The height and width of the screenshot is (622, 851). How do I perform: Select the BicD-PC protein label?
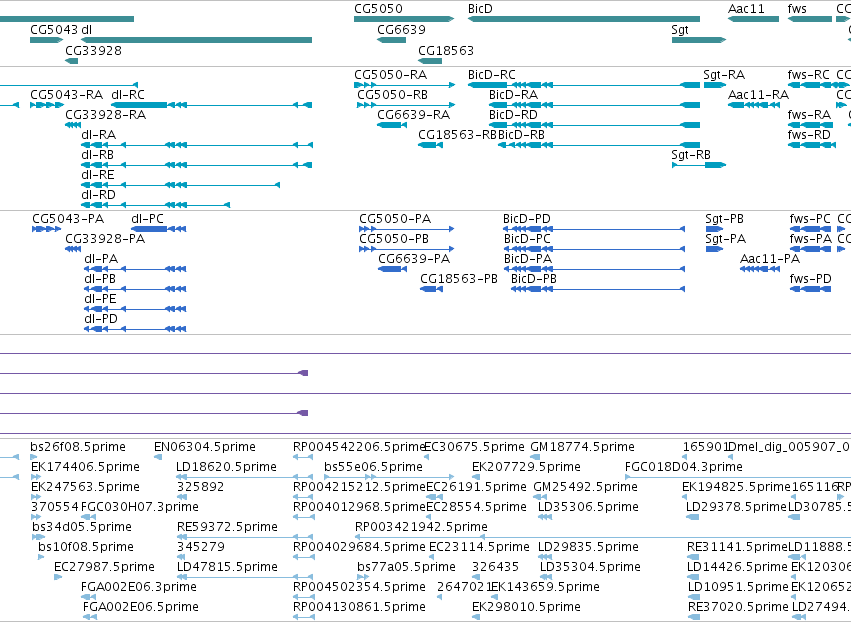(x=527, y=239)
